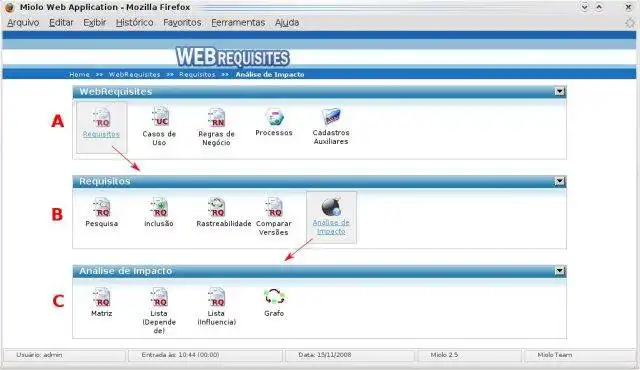
Task: Open Casos de Uso icon
Action: pyautogui.click(x=160, y=117)
